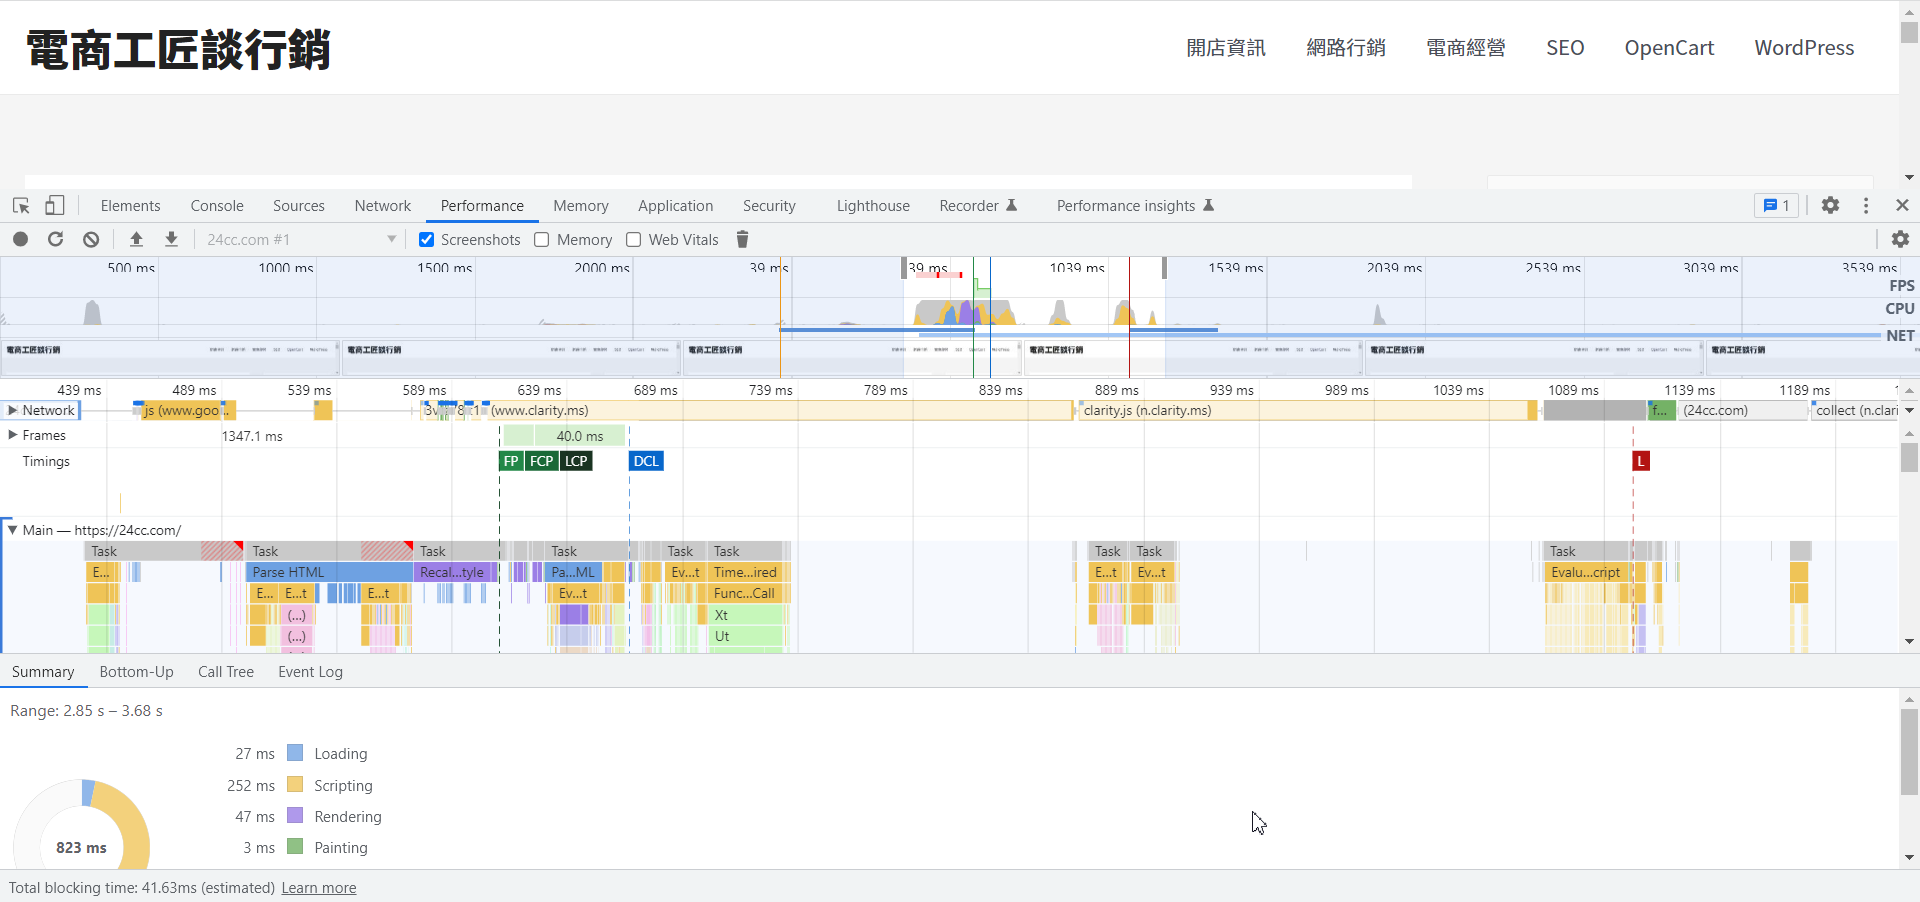Open the Recorder tab

(978, 206)
